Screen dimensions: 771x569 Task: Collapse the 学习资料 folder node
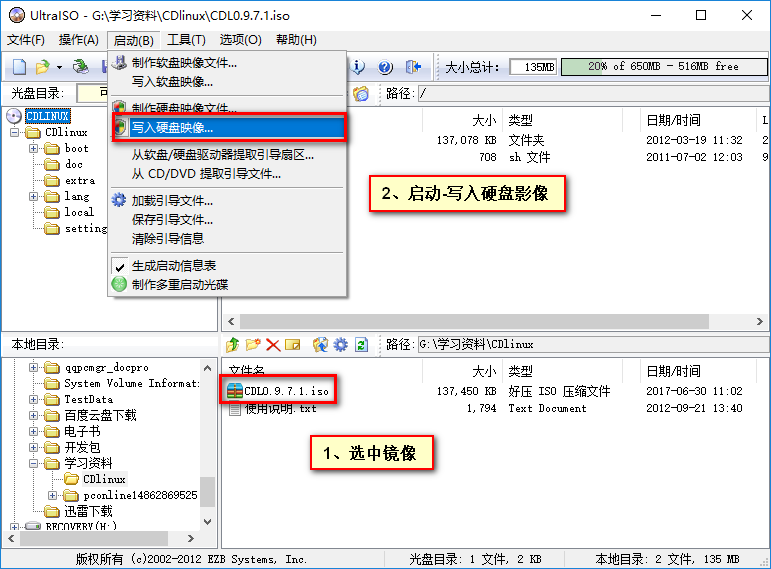click(33, 463)
